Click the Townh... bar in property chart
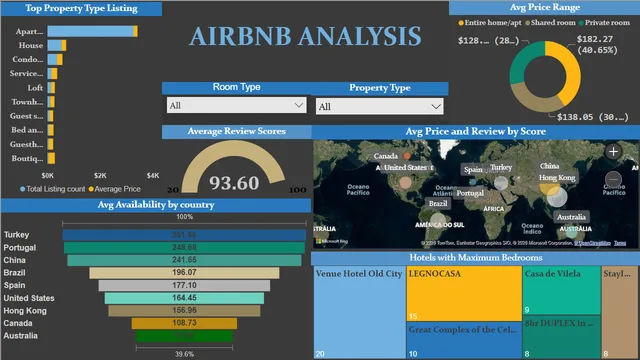The image size is (640, 360). [51, 102]
